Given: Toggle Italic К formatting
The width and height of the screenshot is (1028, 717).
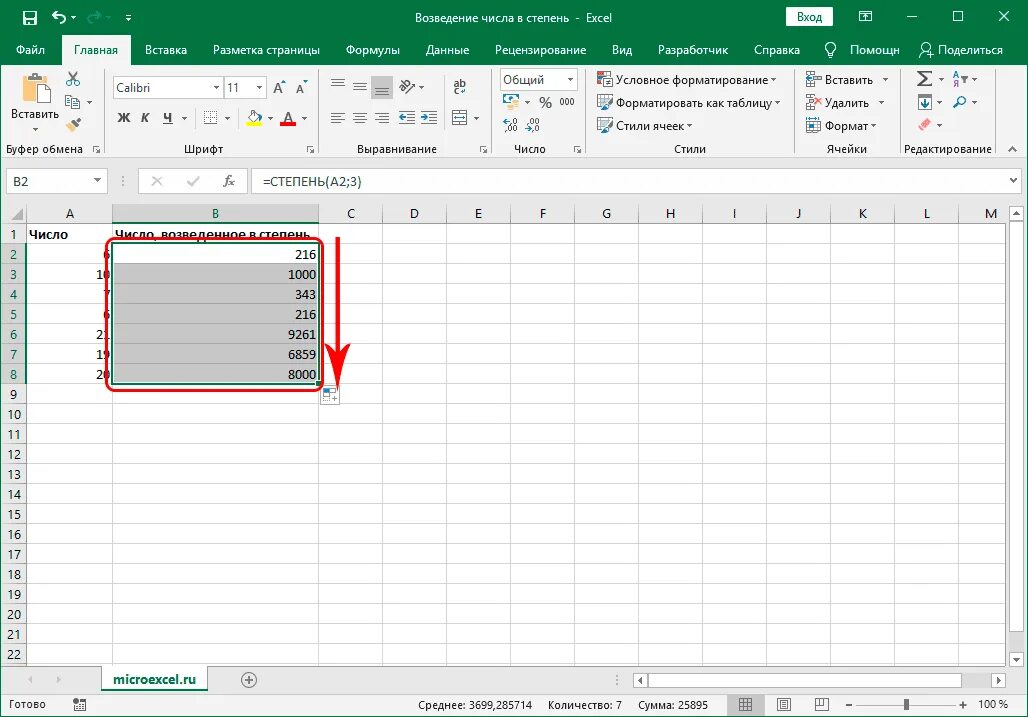Looking at the screenshot, I should (x=145, y=118).
